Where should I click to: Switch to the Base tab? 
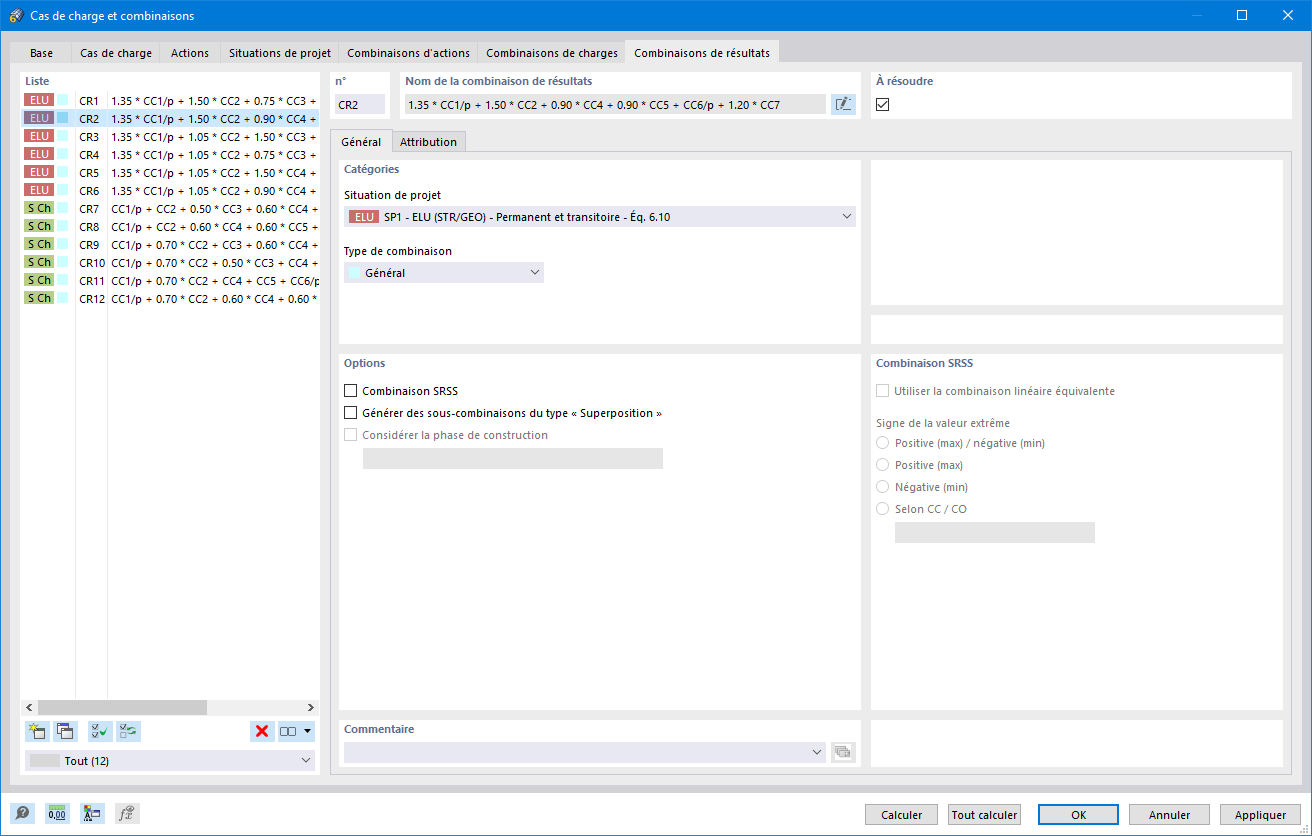tap(42, 53)
